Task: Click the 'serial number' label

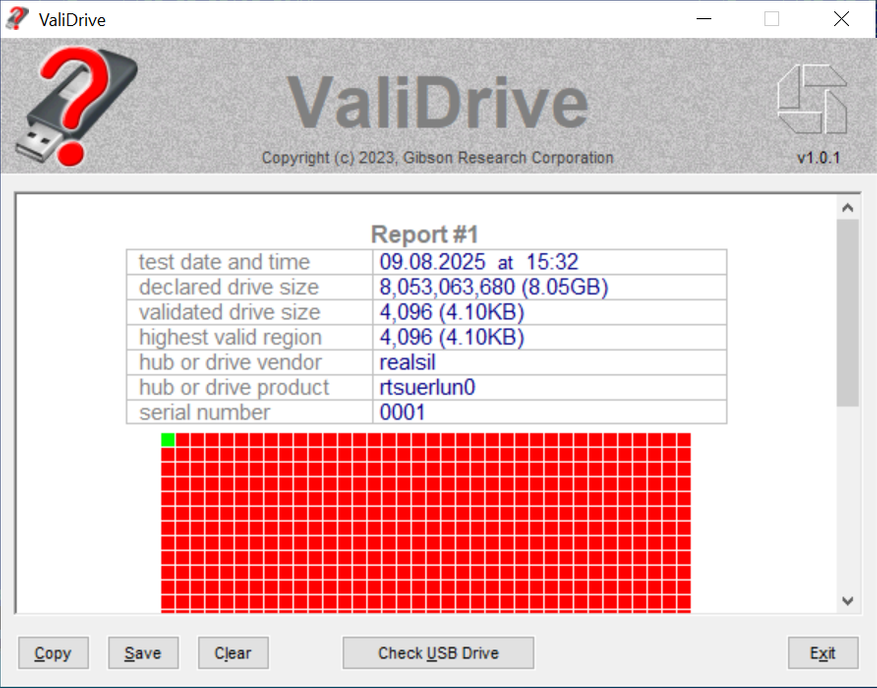Action: (205, 412)
